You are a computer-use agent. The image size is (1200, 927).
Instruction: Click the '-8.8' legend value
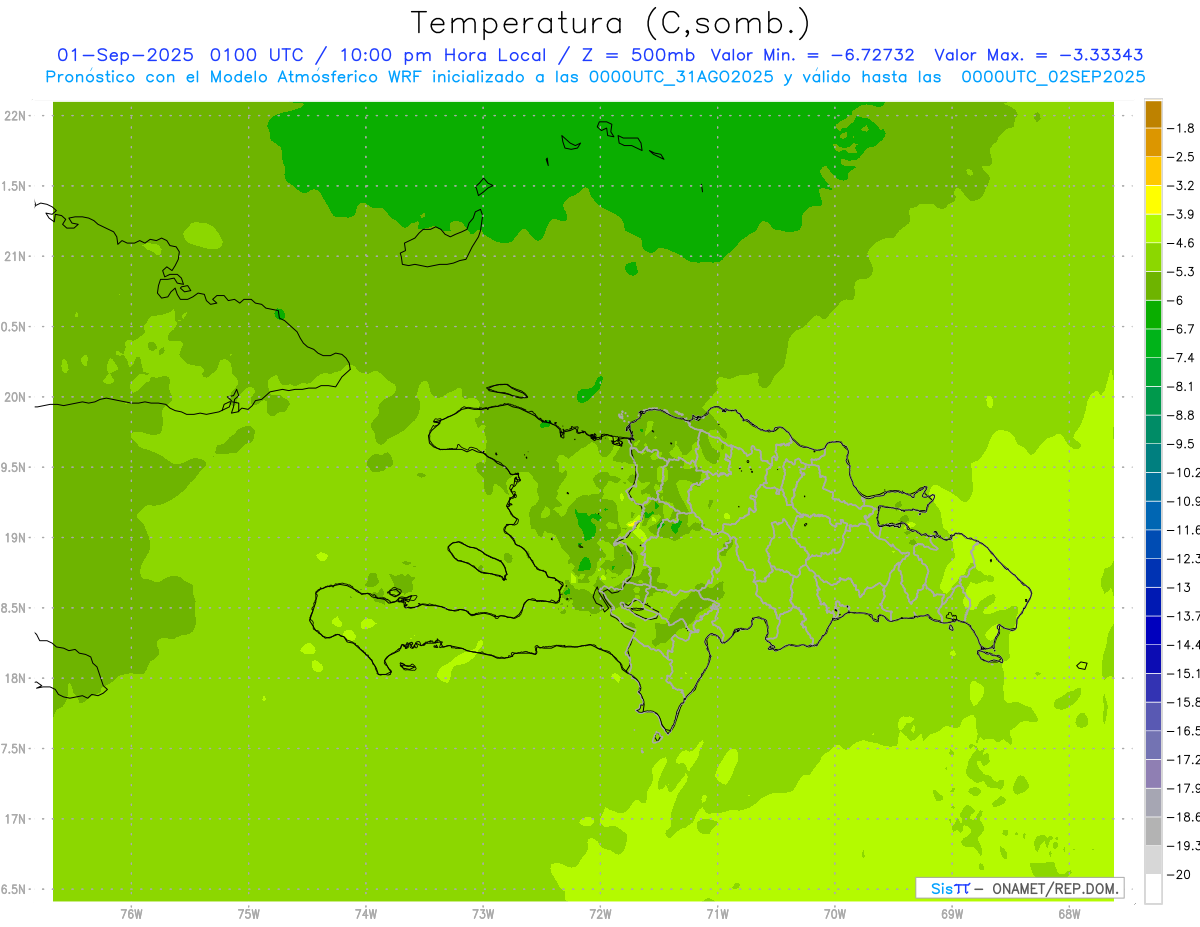click(1183, 415)
